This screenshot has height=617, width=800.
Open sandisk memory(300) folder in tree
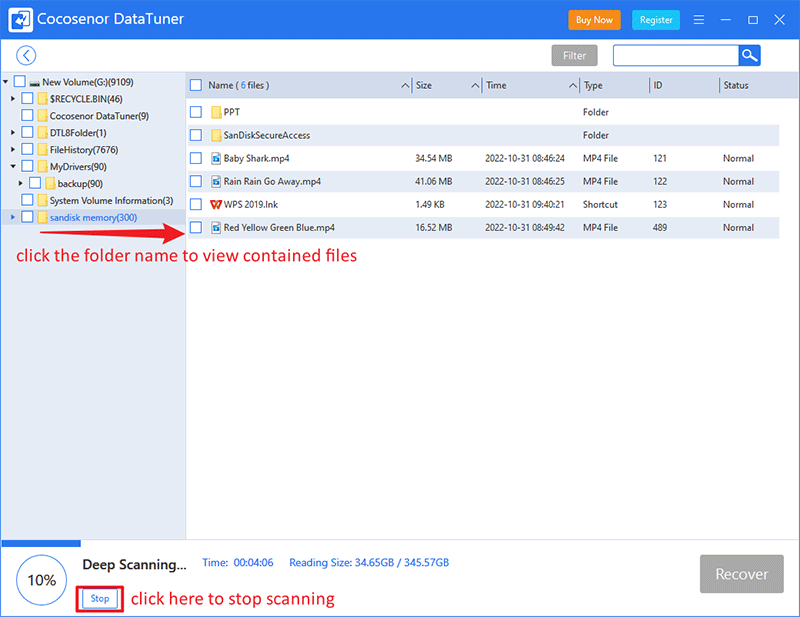pyautogui.click(x=93, y=217)
